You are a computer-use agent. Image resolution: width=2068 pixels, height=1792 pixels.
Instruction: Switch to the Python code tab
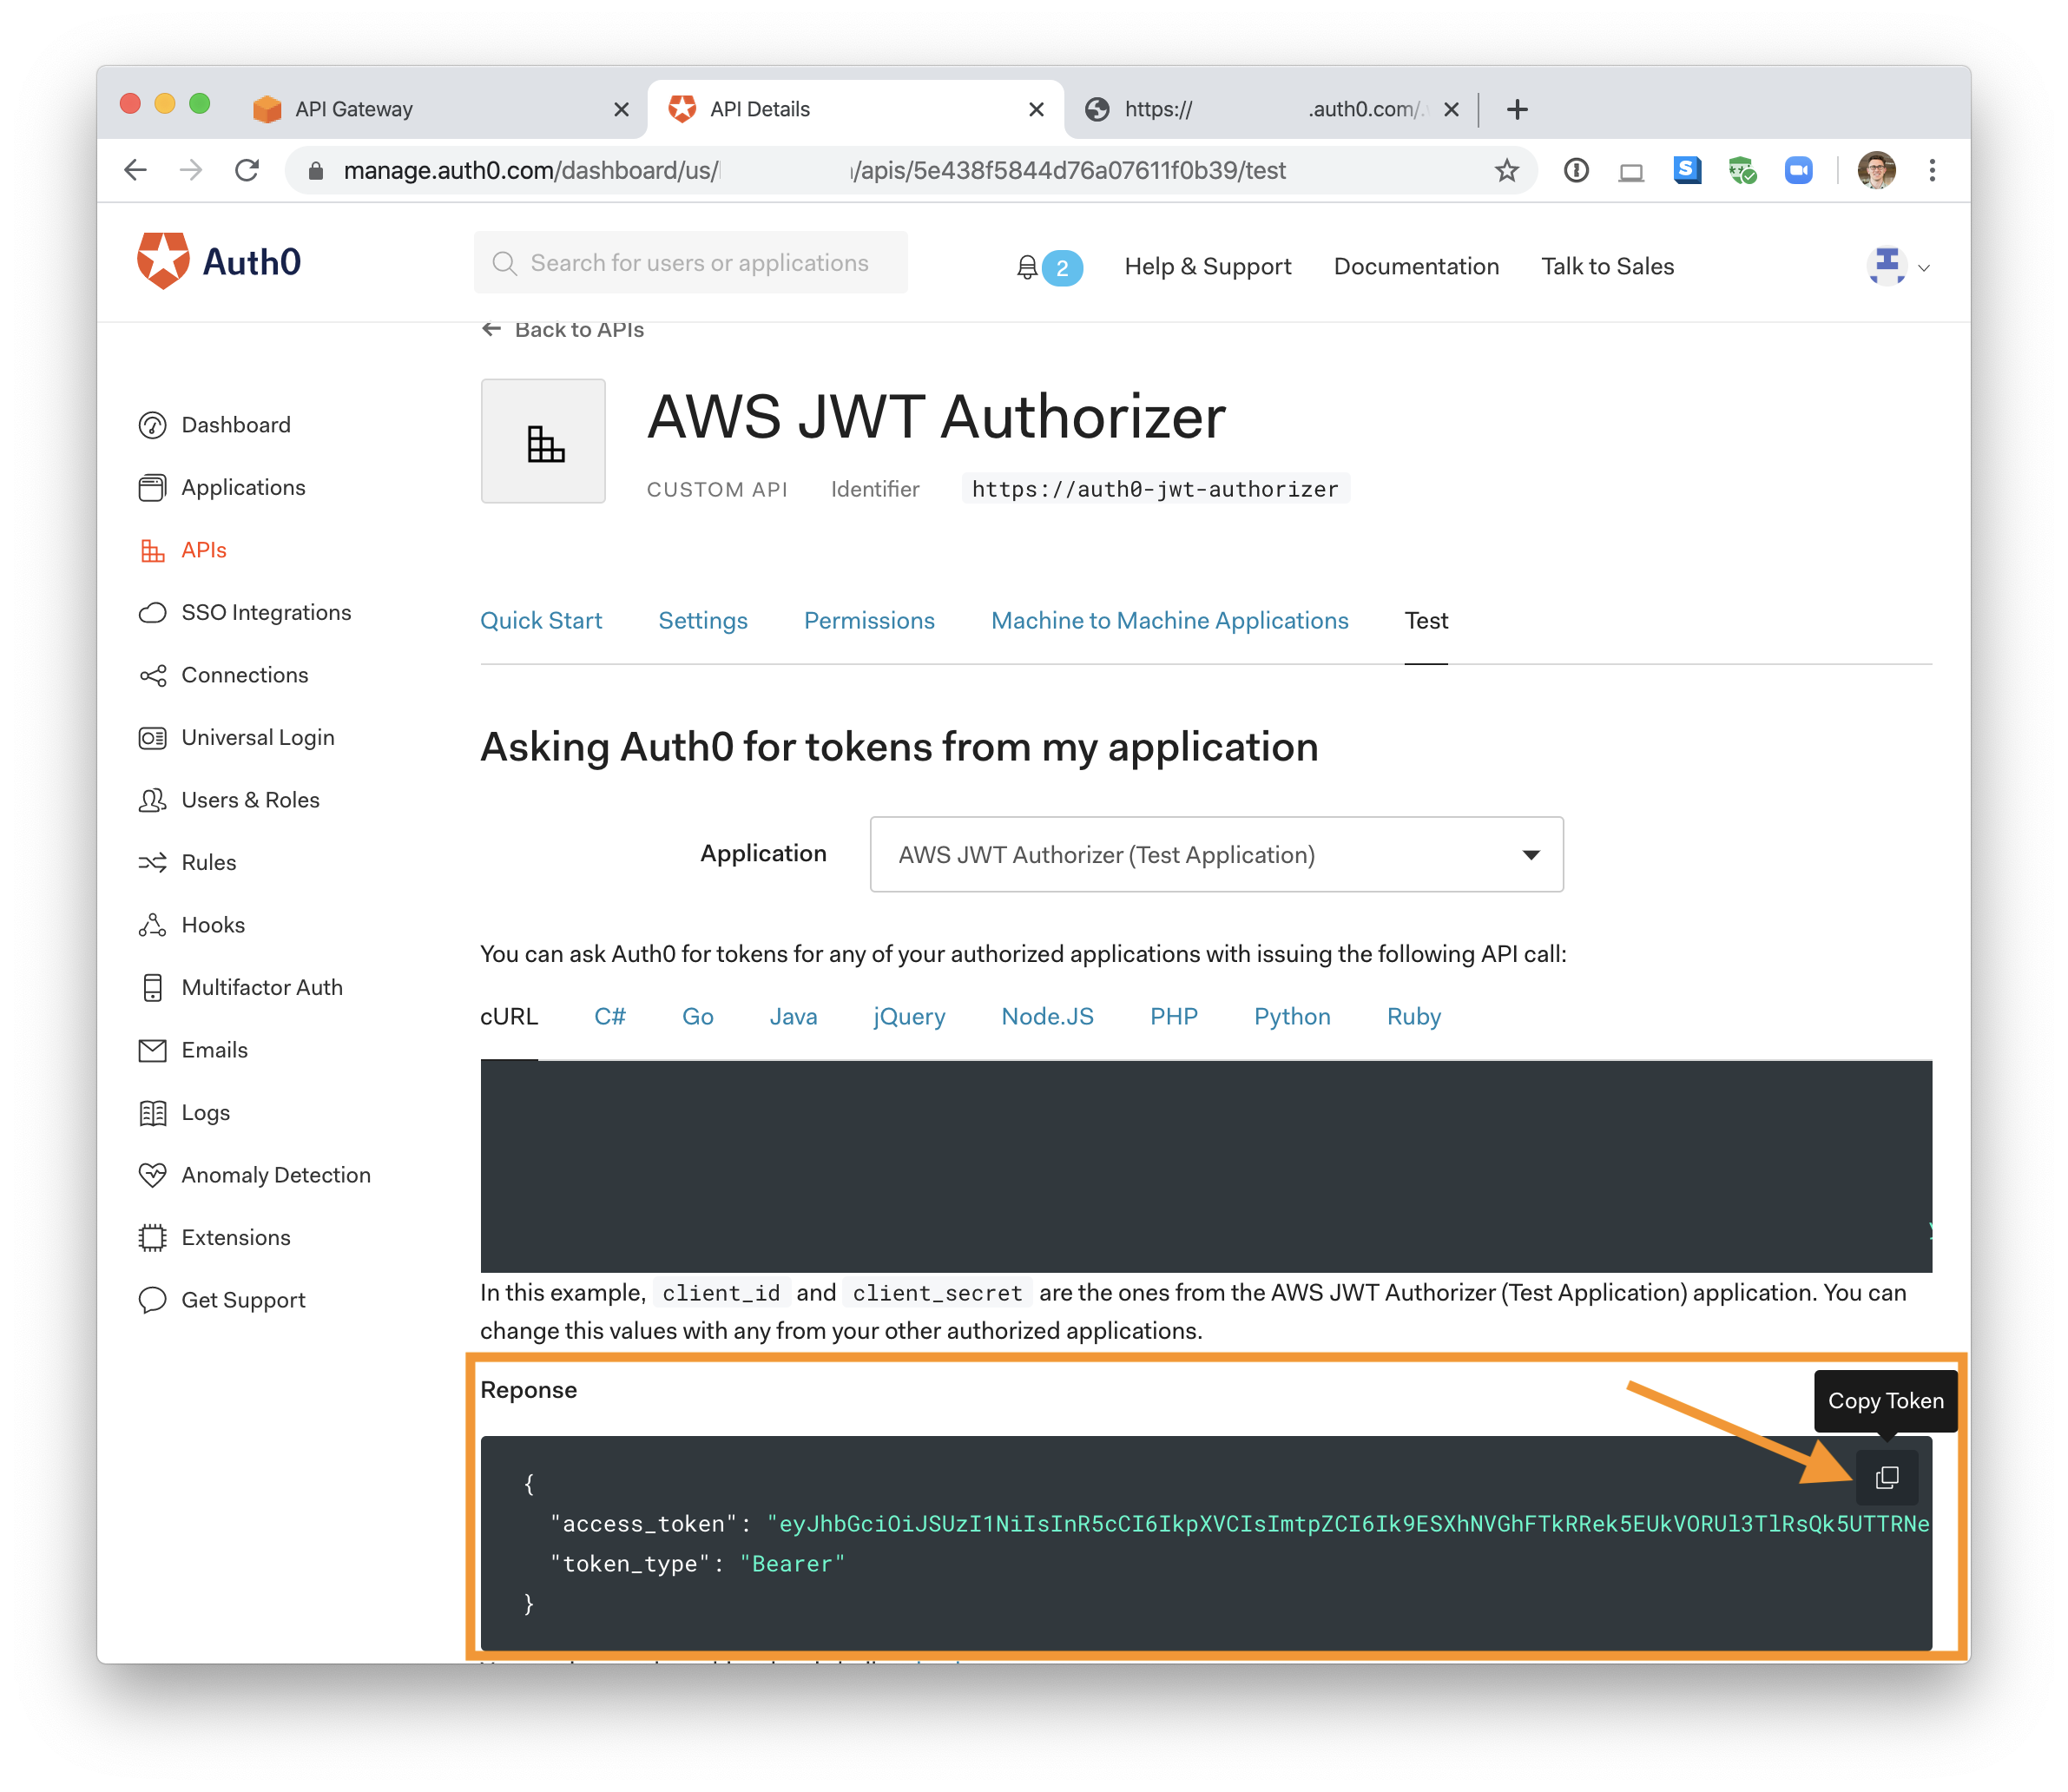click(x=1291, y=1017)
